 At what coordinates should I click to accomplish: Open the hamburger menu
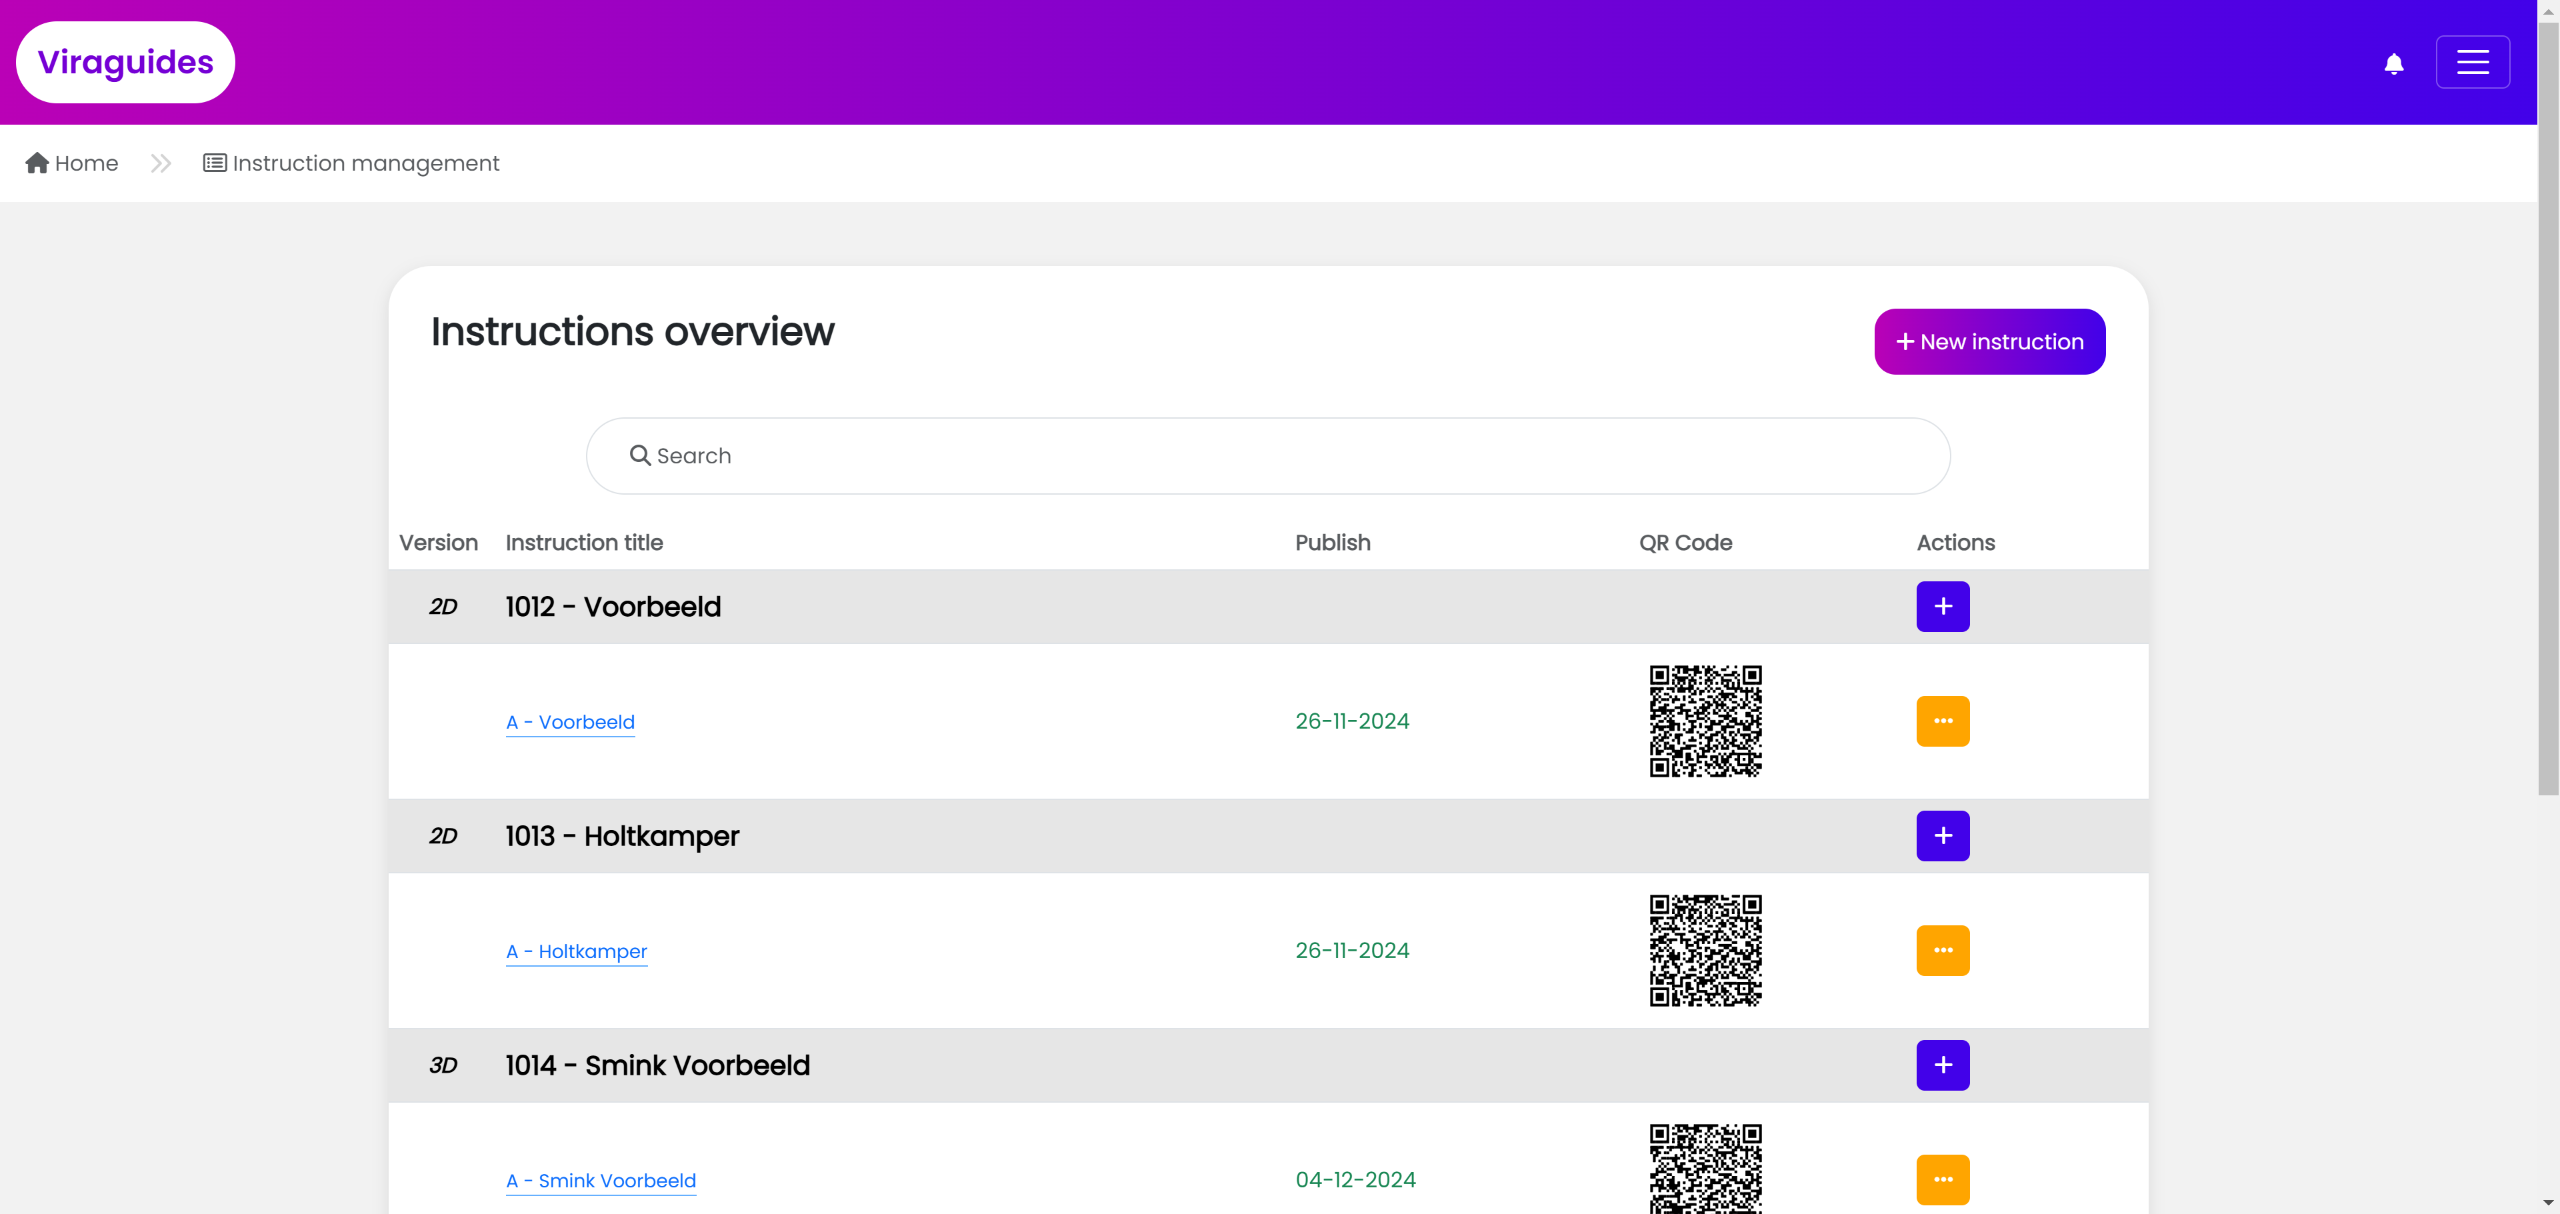(2472, 62)
